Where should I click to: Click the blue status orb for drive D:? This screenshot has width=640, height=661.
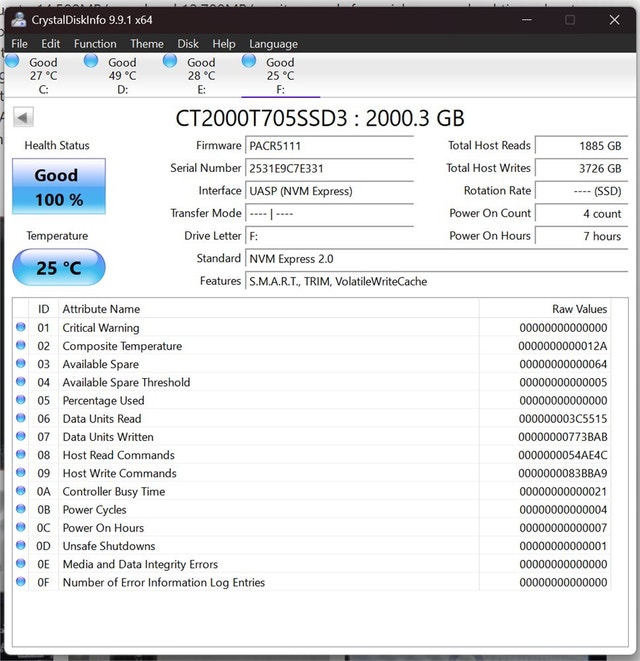(x=91, y=61)
